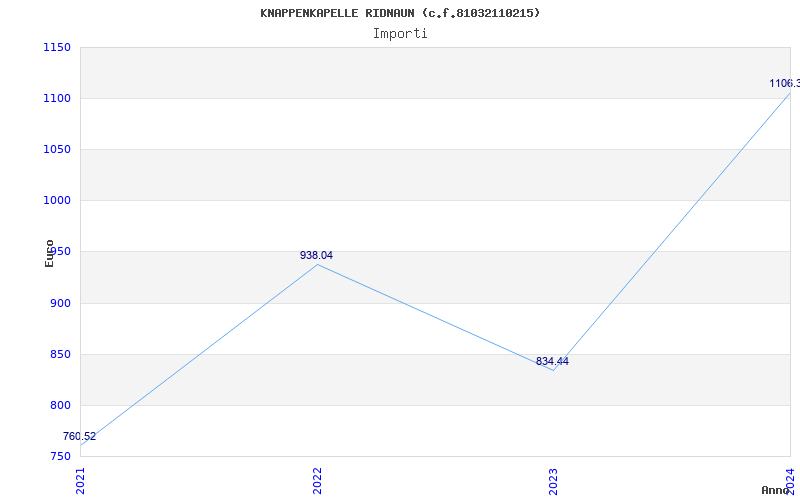Select the 2024 x-axis label

(790, 480)
